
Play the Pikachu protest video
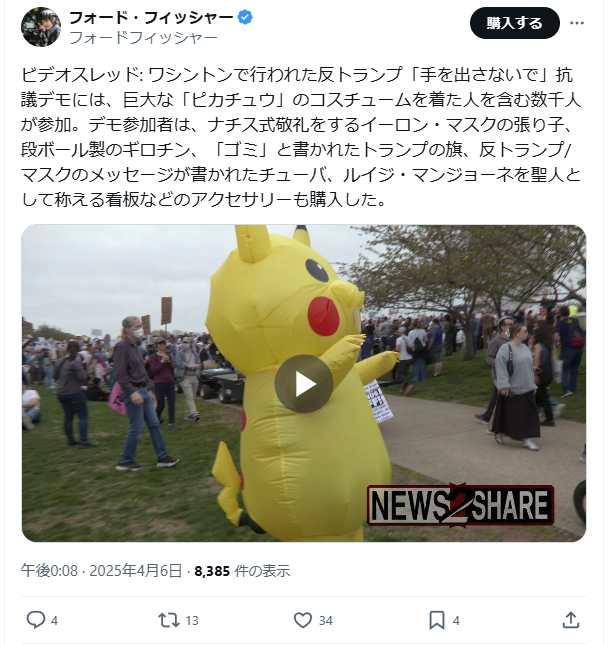click(304, 383)
